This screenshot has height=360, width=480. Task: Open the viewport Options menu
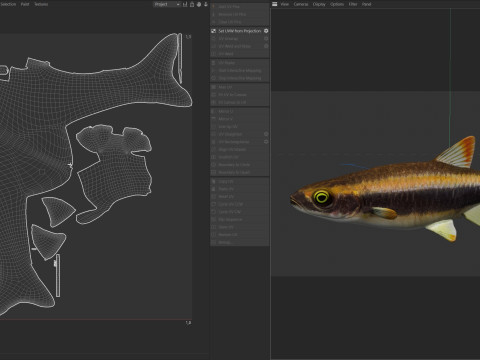[337, 4]
